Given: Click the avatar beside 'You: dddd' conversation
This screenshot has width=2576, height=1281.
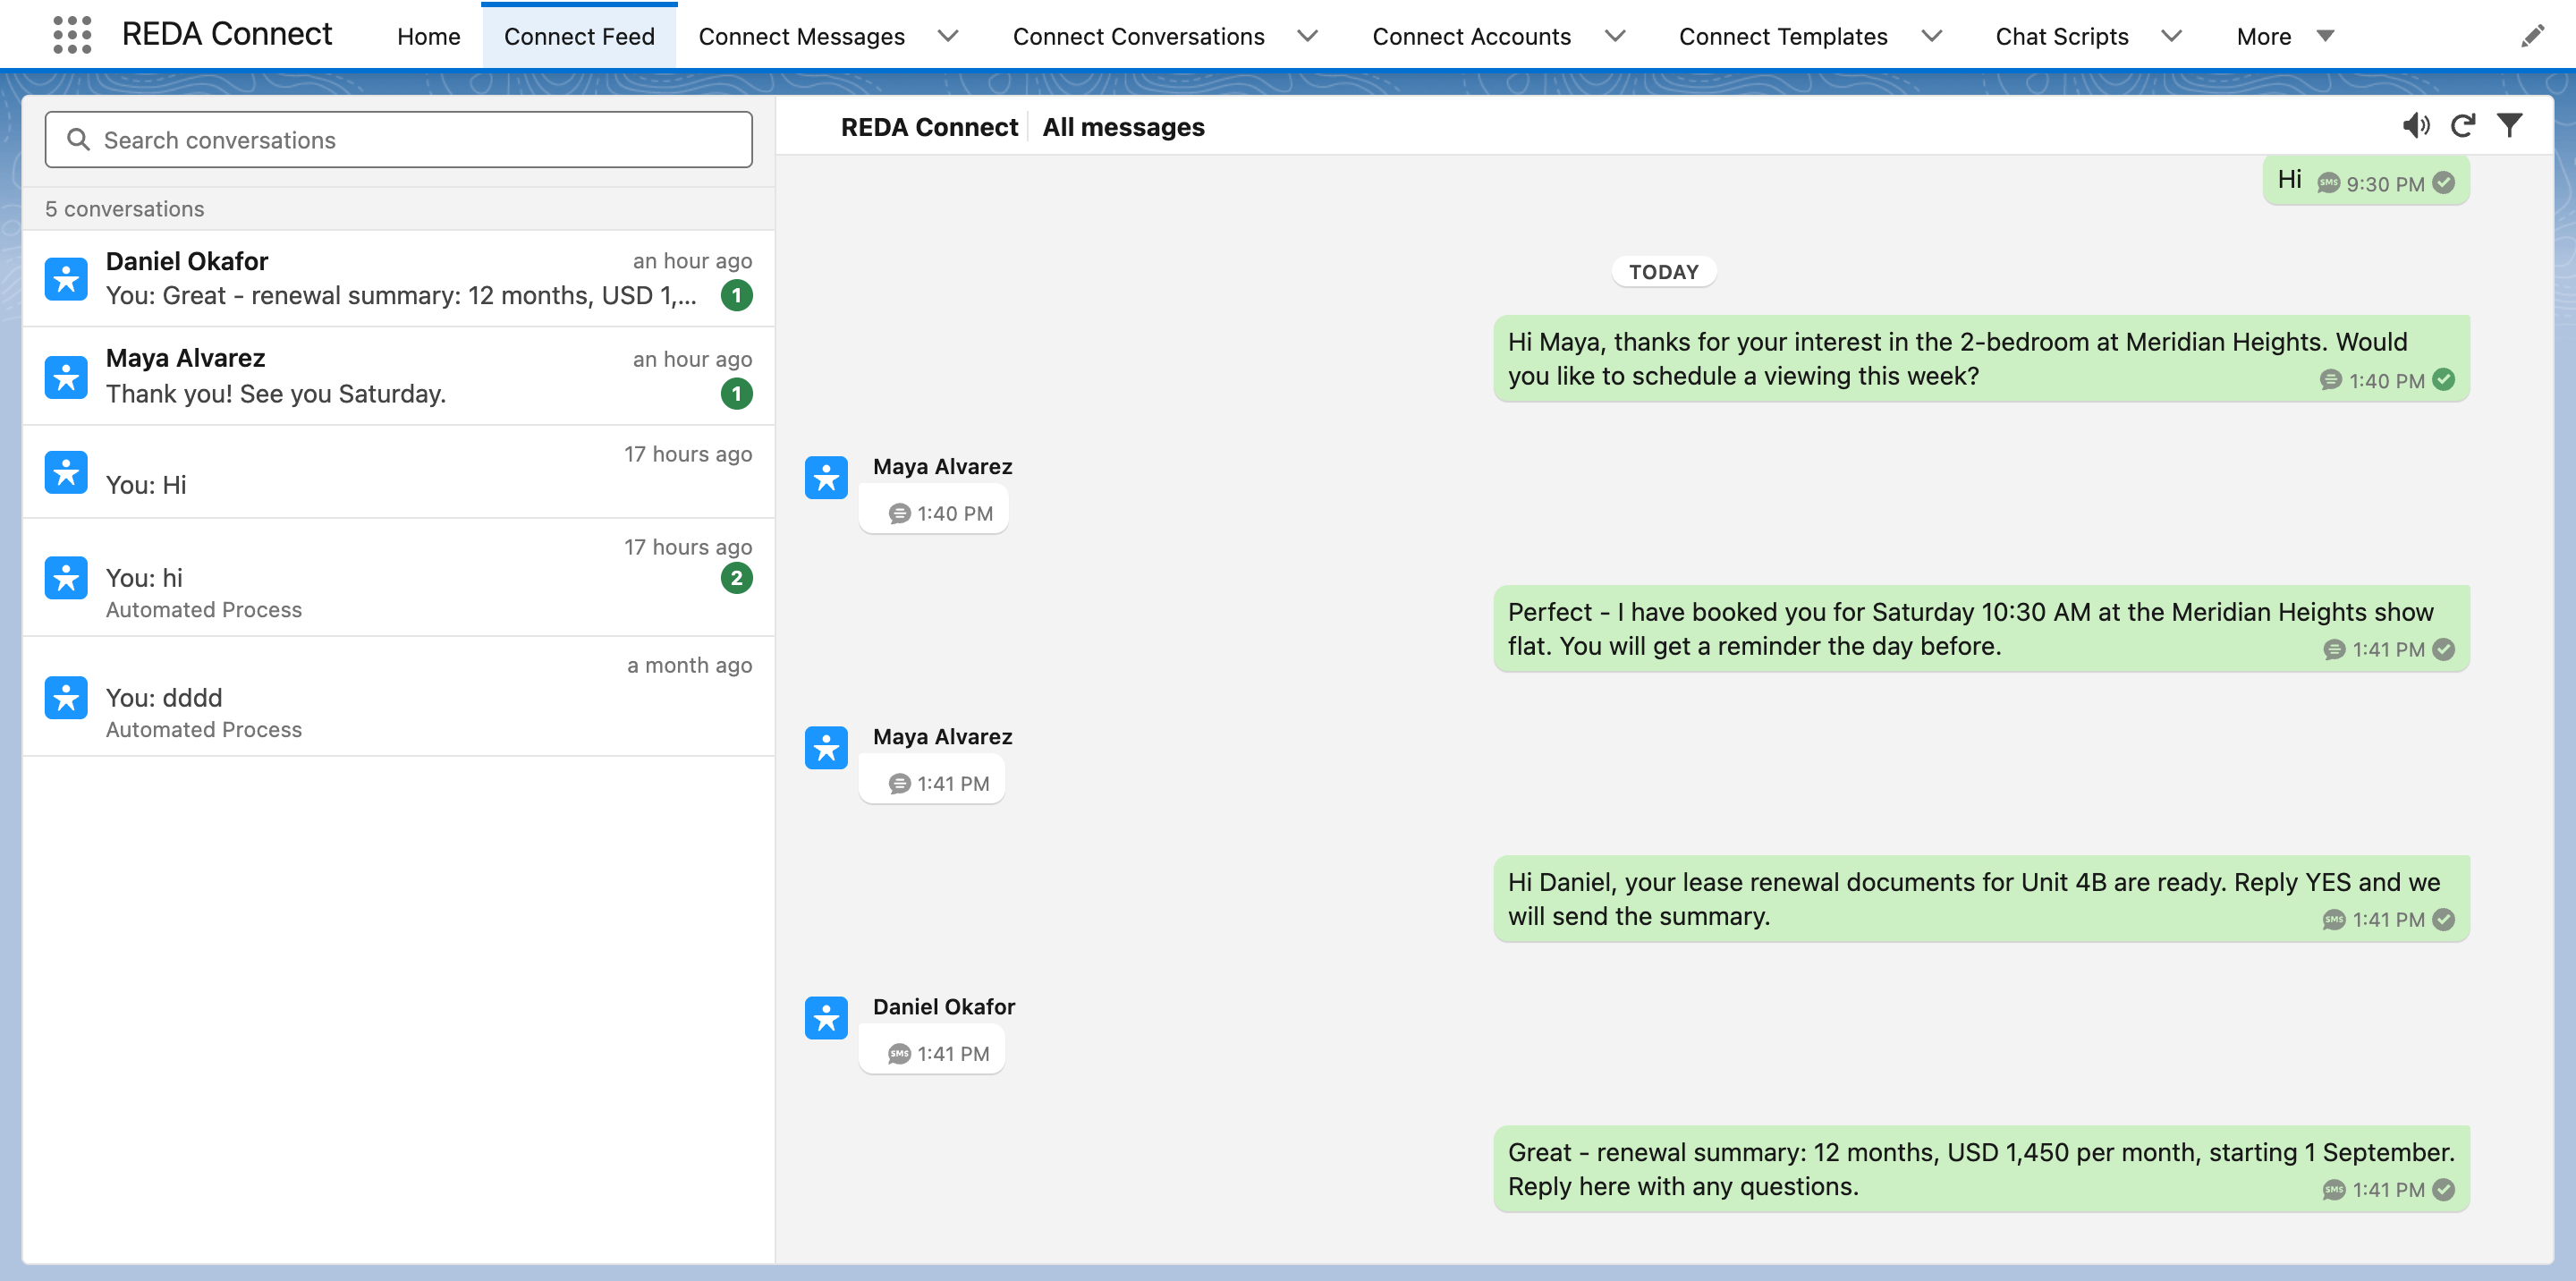Looking at the screenshot, I should (66, 698).
